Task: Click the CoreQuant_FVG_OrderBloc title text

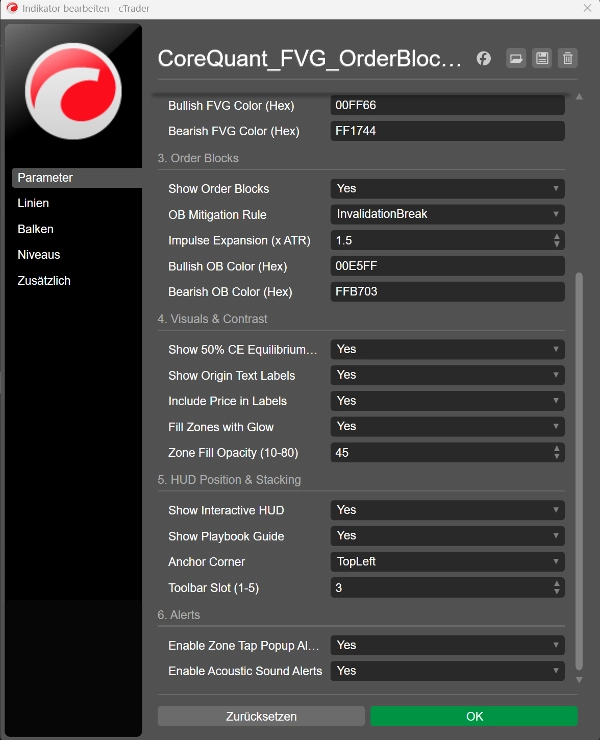Action: 310,59
